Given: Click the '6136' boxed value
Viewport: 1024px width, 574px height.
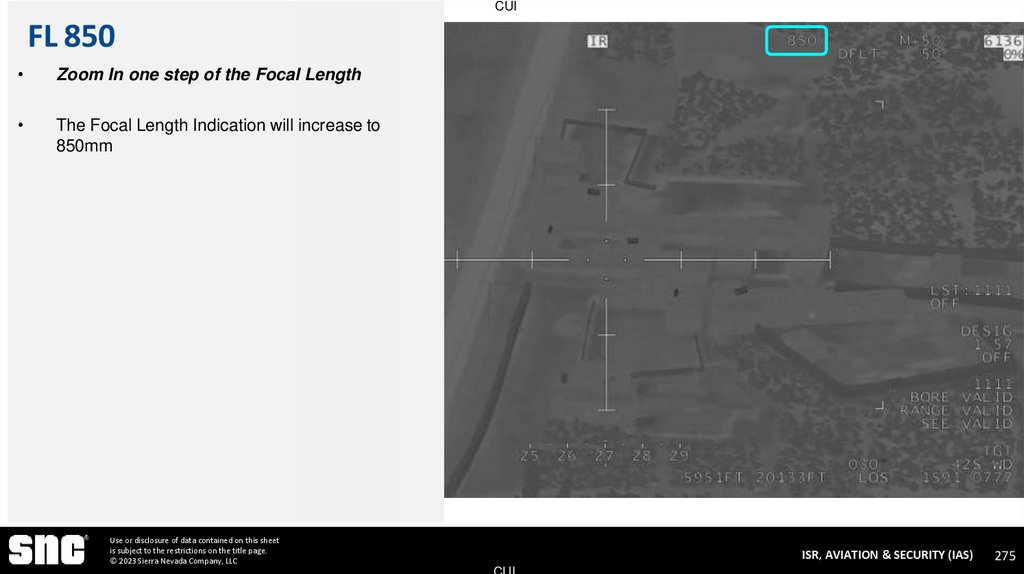Looking at the screenshot, I should pos(1002,41).
